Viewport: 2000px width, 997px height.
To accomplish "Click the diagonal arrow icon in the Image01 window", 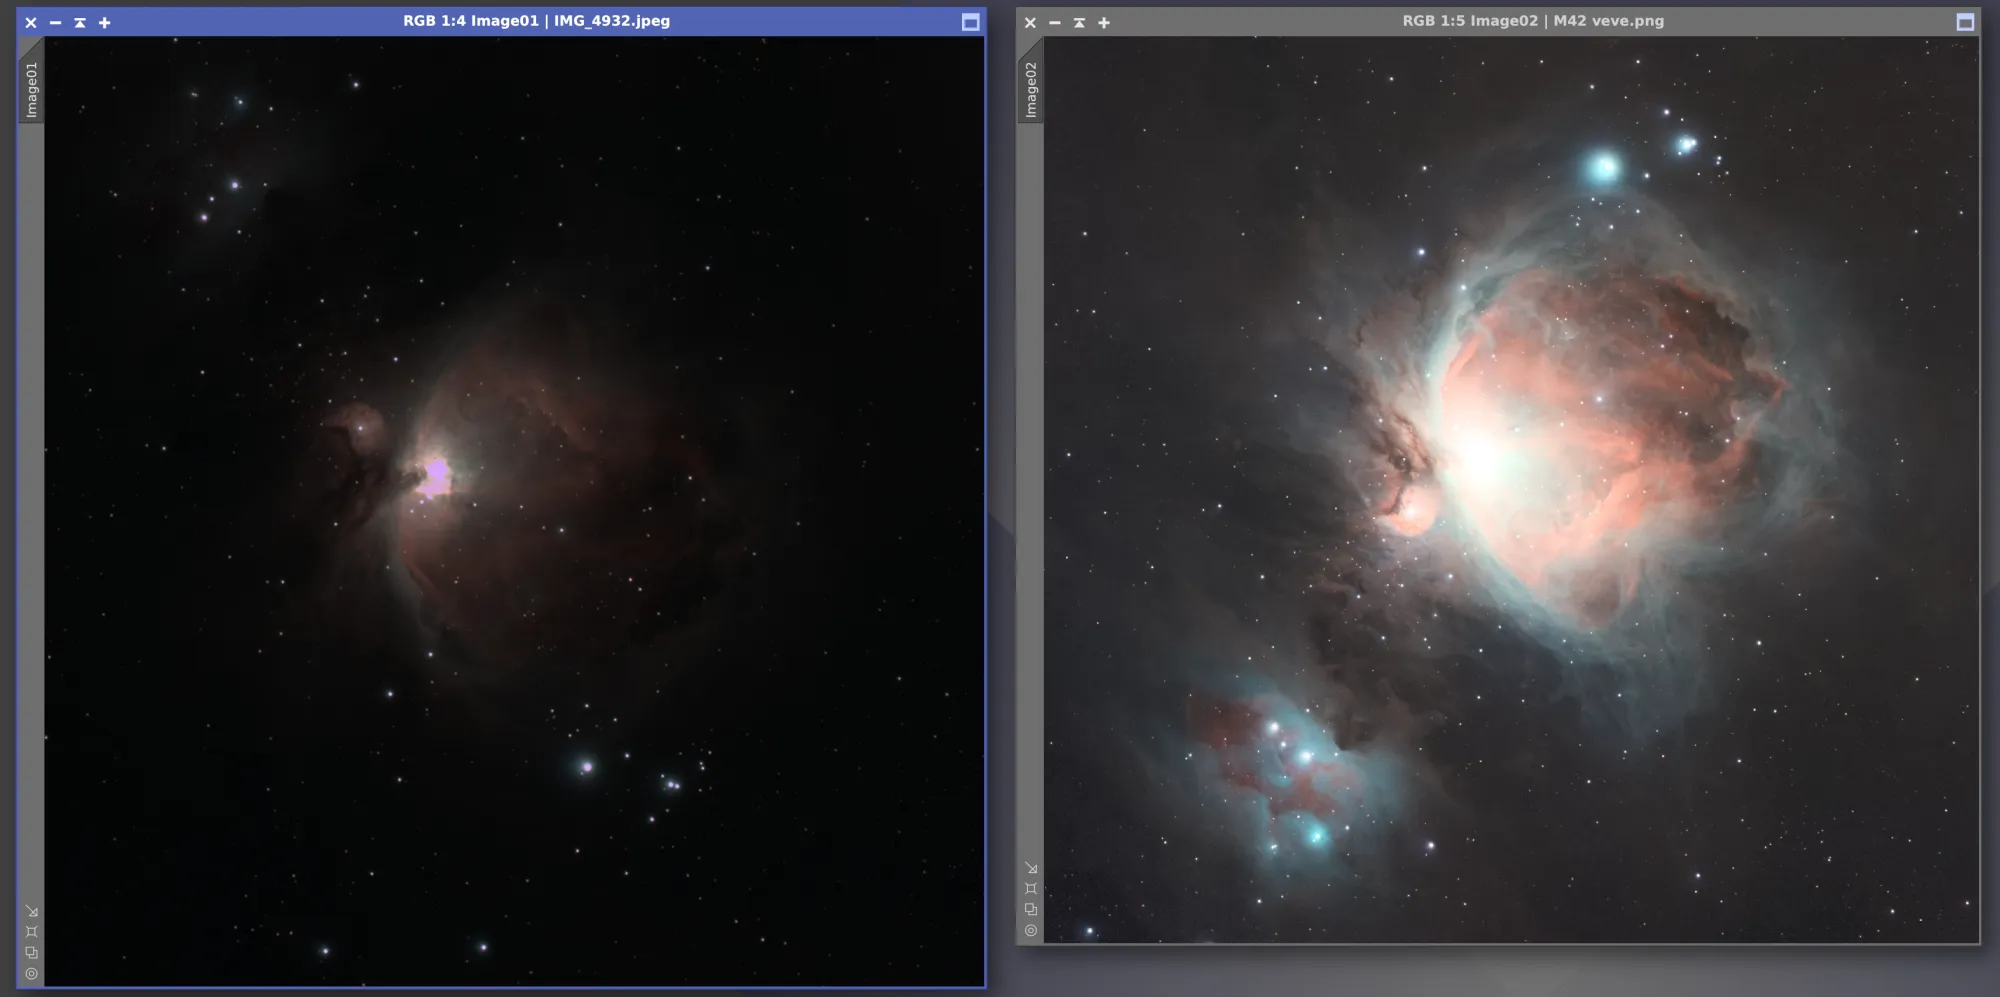I will 32,911.
